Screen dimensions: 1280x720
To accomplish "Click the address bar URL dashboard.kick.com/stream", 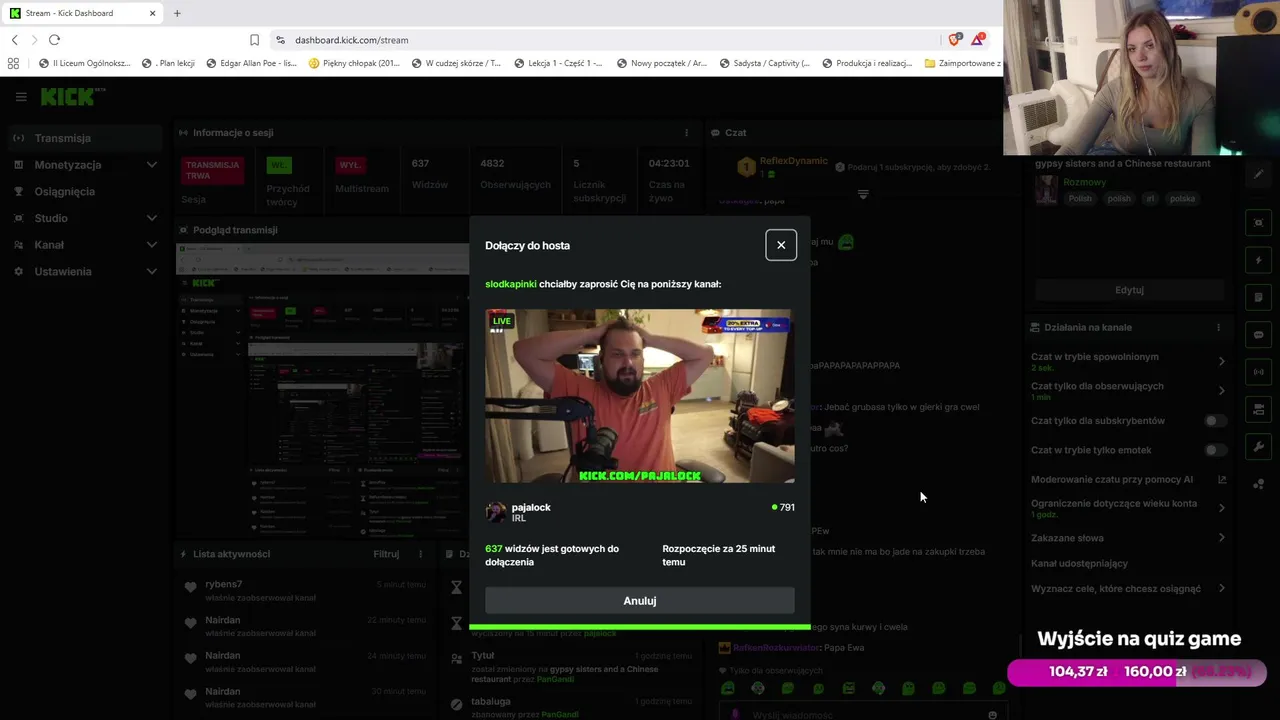I will [352, 40].
